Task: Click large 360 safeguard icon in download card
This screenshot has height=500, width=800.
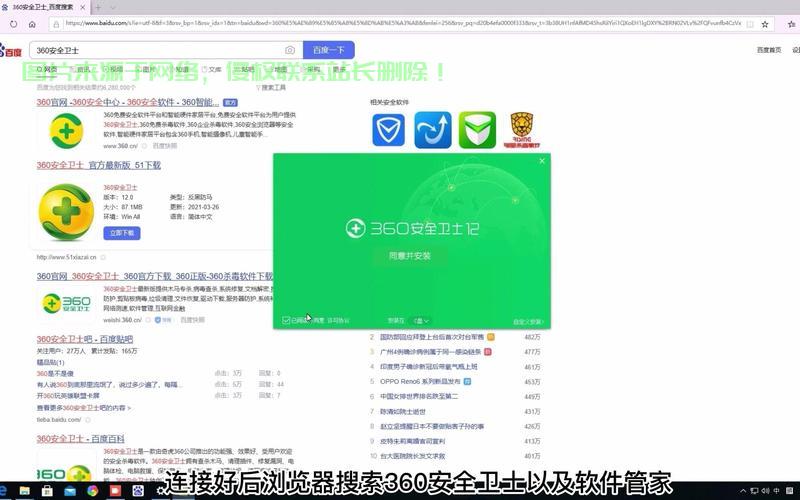Action: click(x=66, y=212)
